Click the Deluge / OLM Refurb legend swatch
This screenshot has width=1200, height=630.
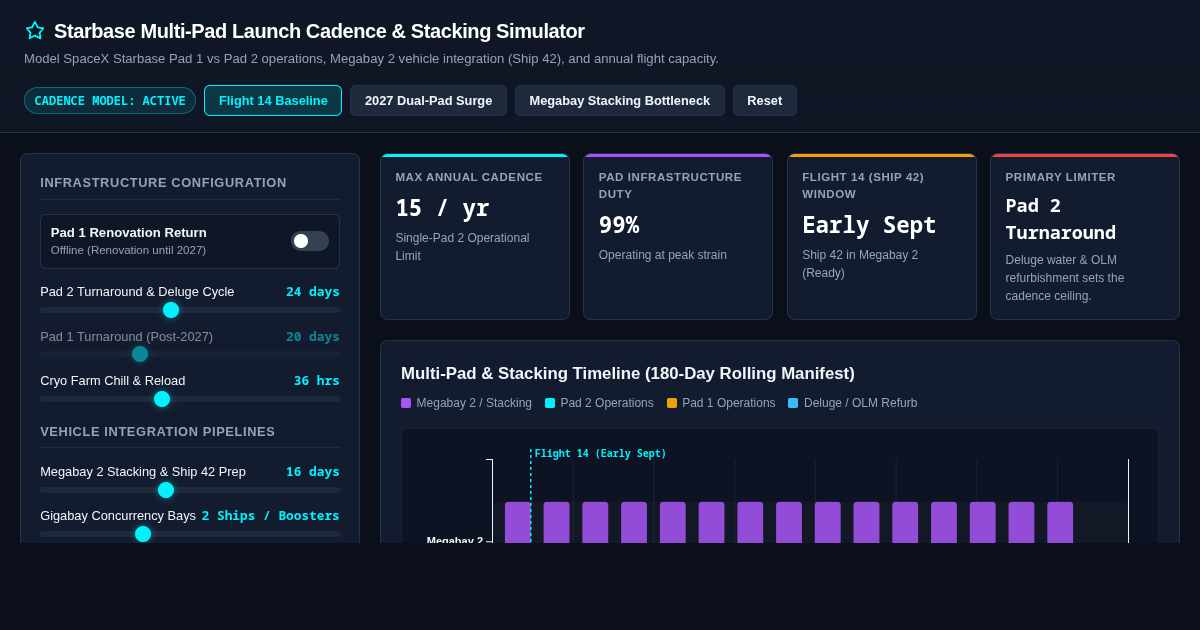tap(793, 403)
